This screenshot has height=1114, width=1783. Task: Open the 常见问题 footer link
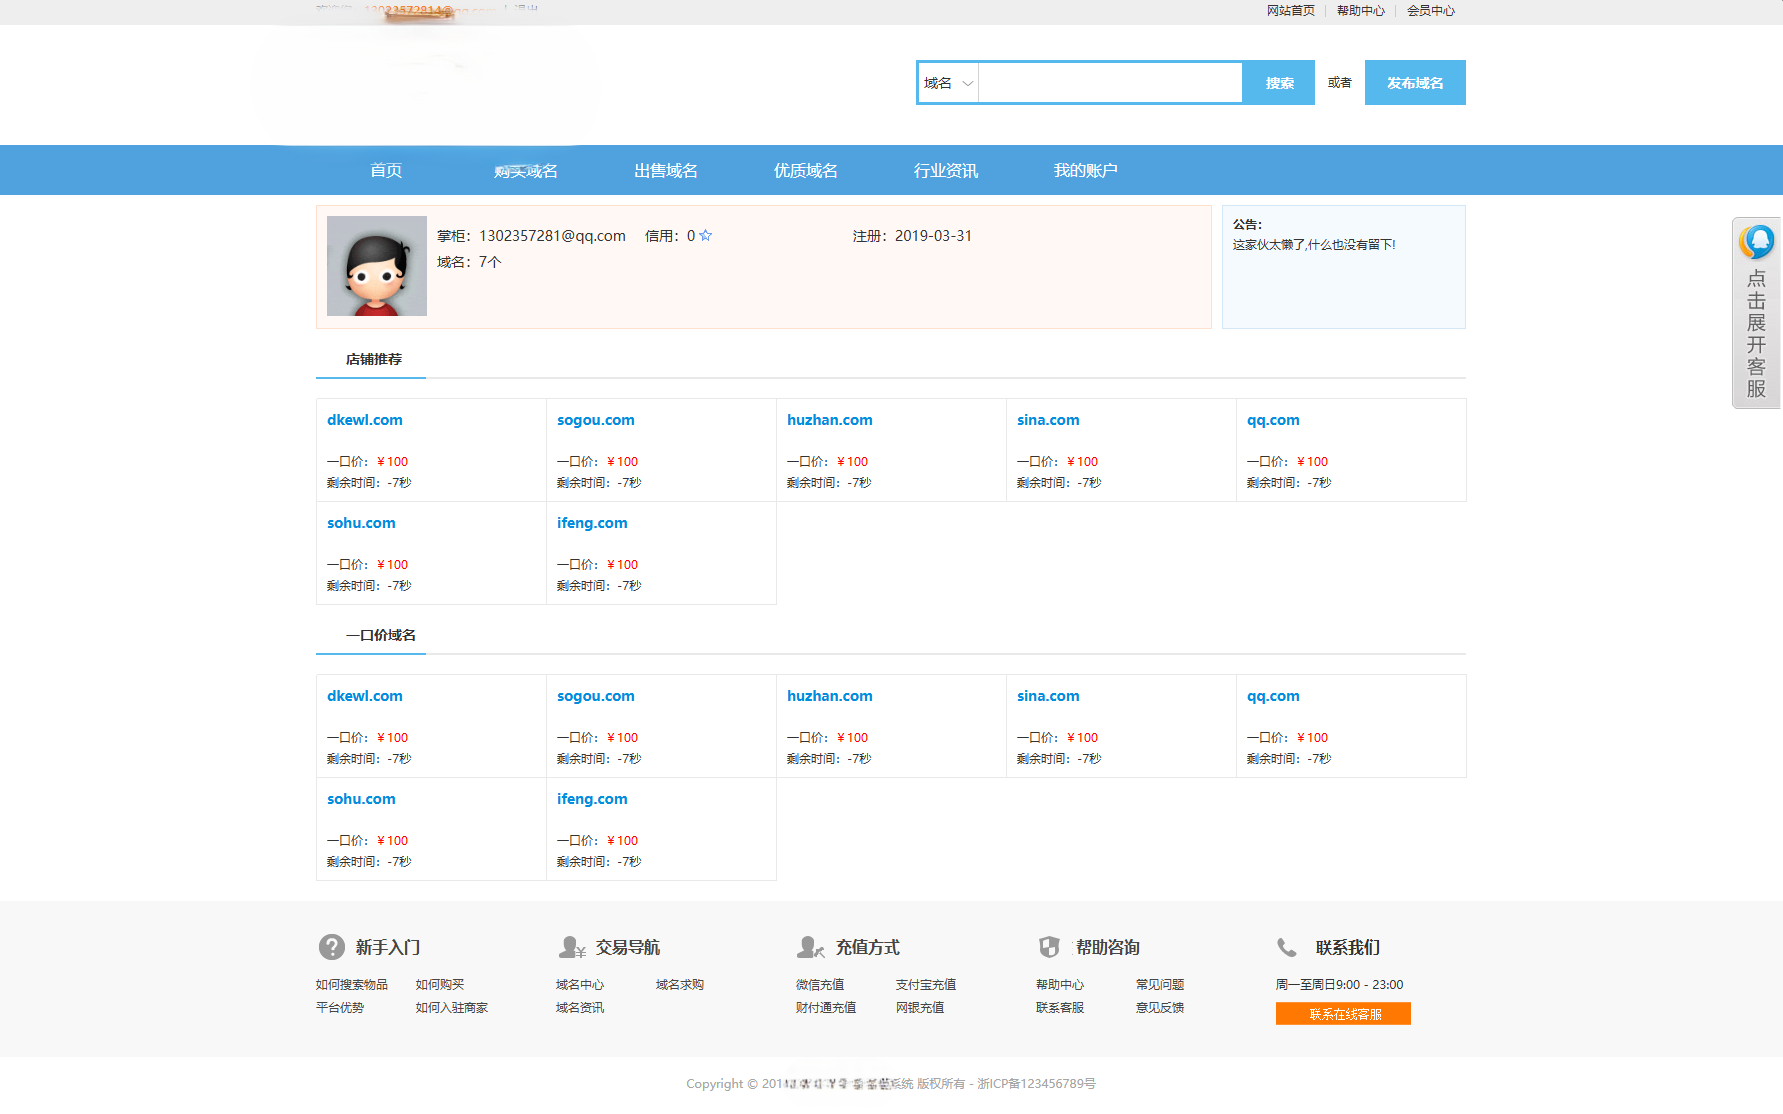click(1160, 985)
